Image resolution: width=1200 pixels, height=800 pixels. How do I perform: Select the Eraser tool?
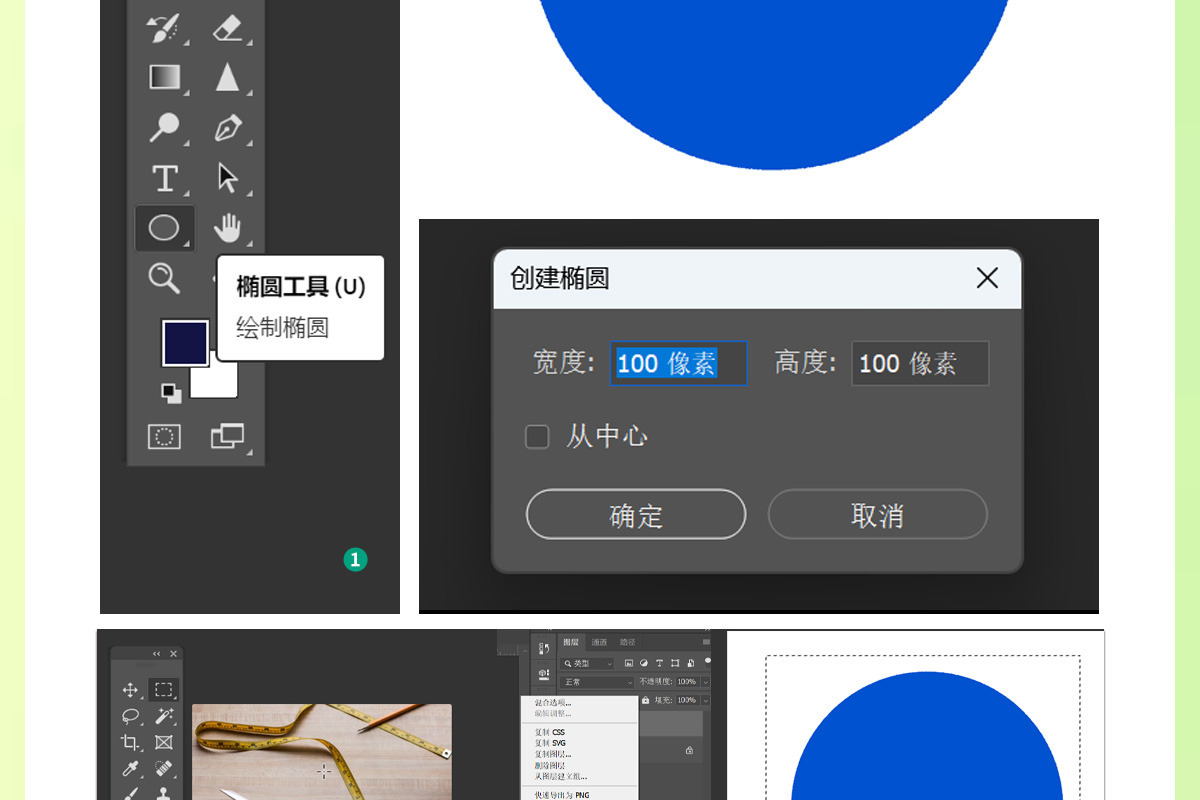click(x=228, y=28)
